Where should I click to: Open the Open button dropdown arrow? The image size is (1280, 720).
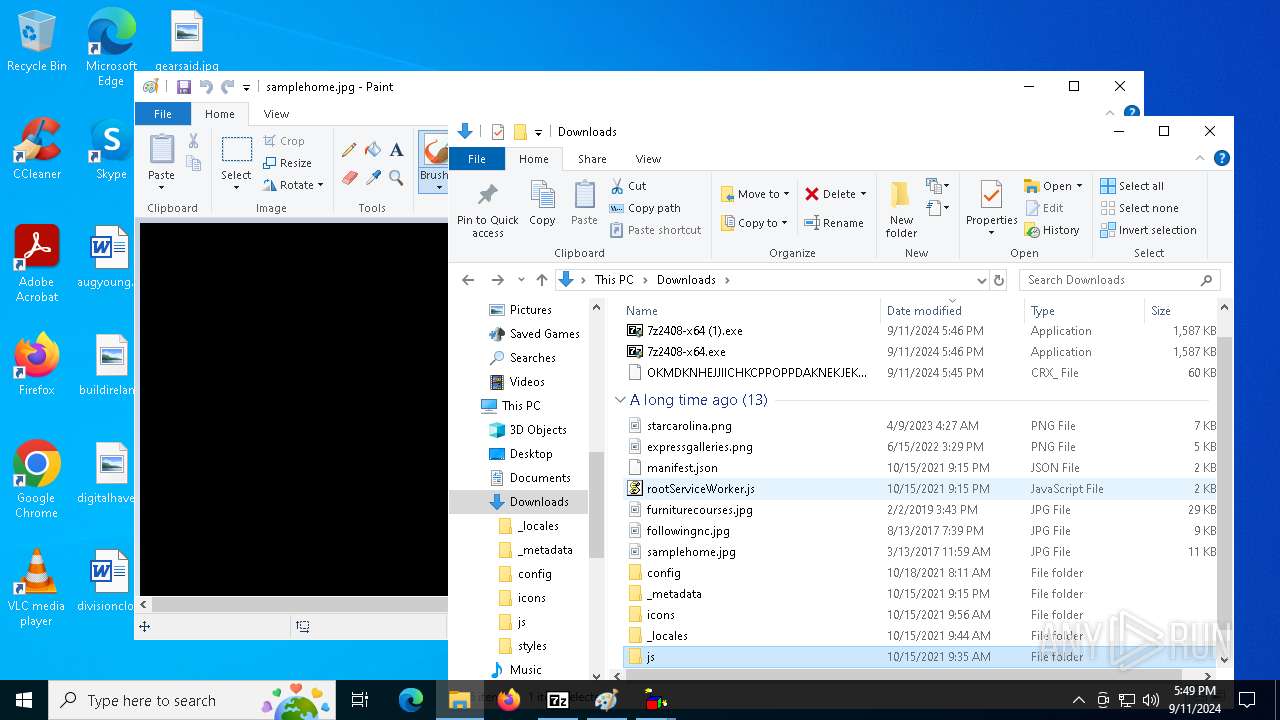pos(1079,186)
